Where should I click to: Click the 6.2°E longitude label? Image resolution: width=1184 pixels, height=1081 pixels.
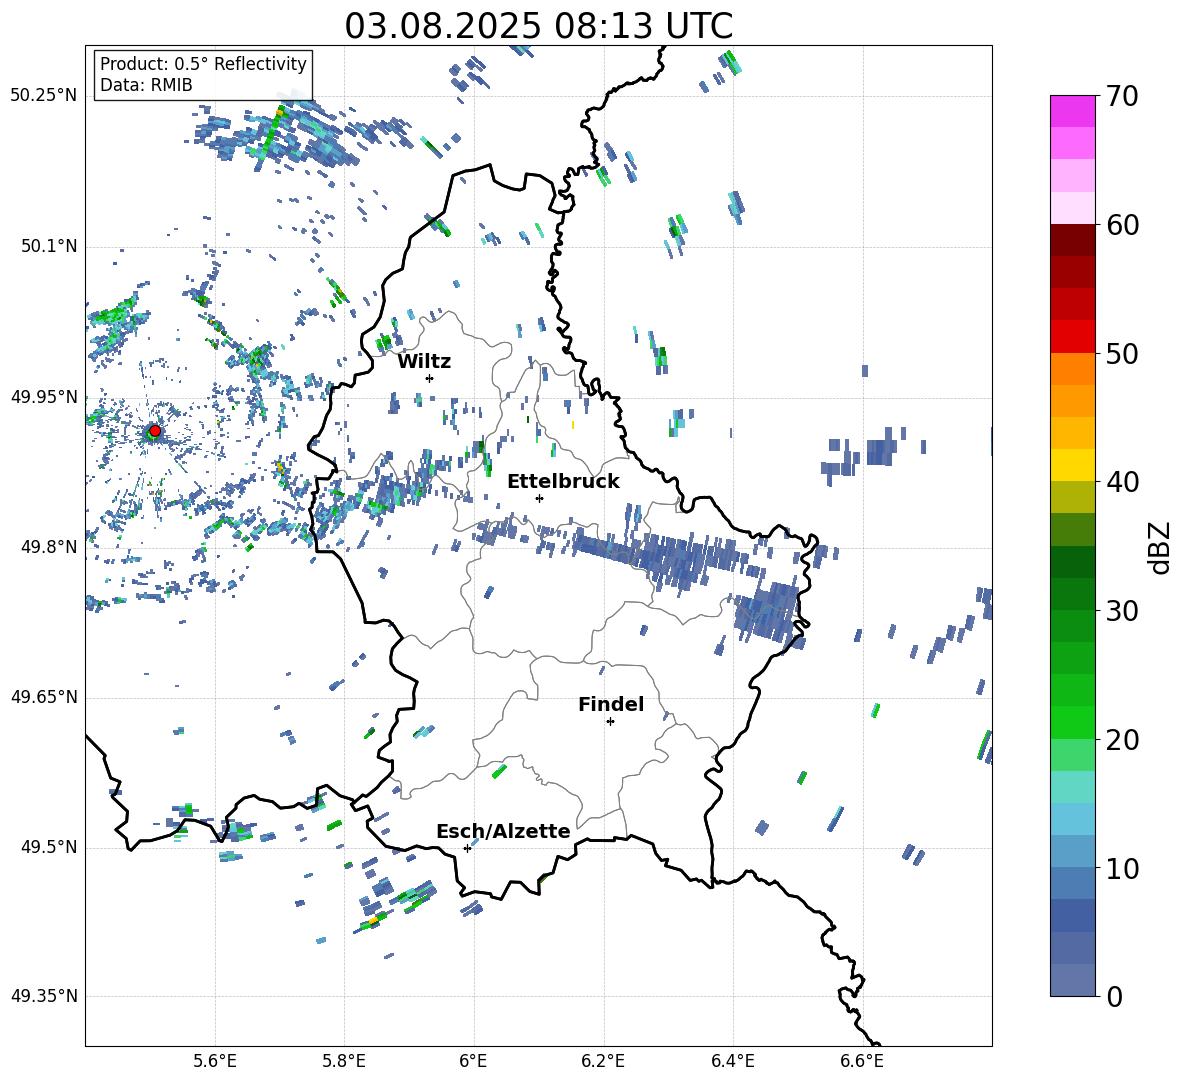click(x=603, y=1062)
